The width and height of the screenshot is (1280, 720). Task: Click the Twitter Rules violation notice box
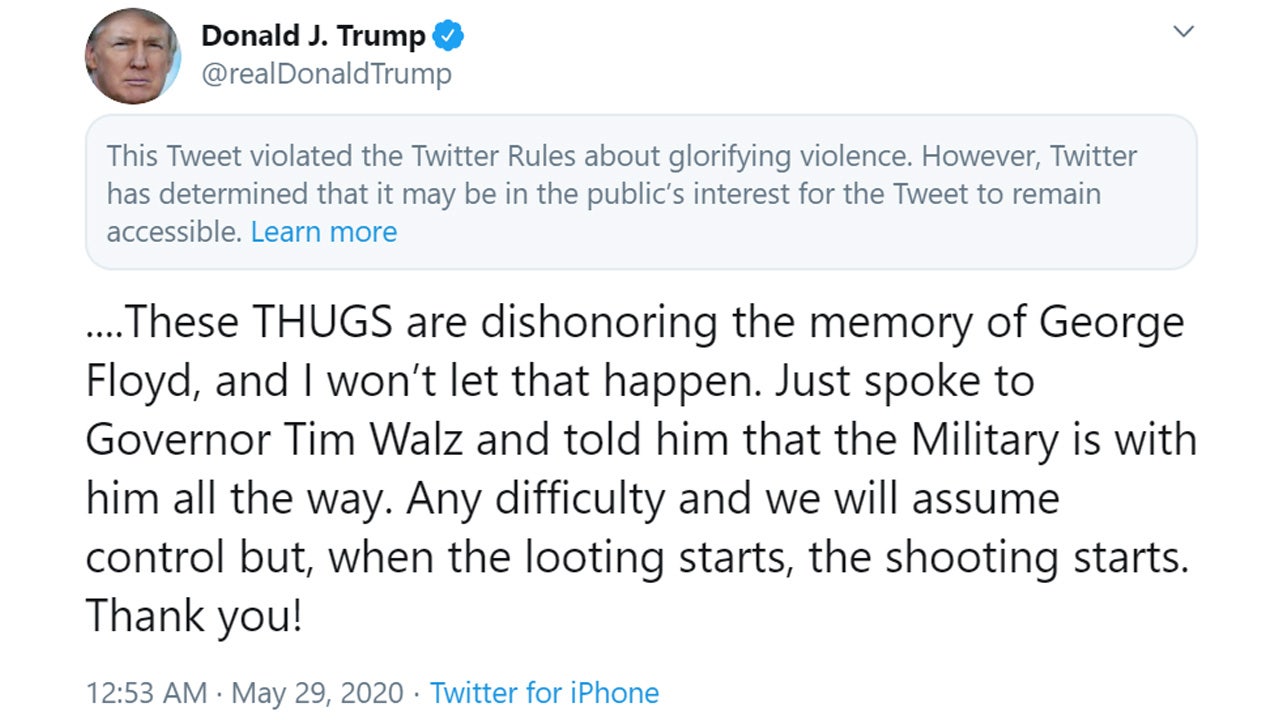pyautogui.click(x=640, y=192)
